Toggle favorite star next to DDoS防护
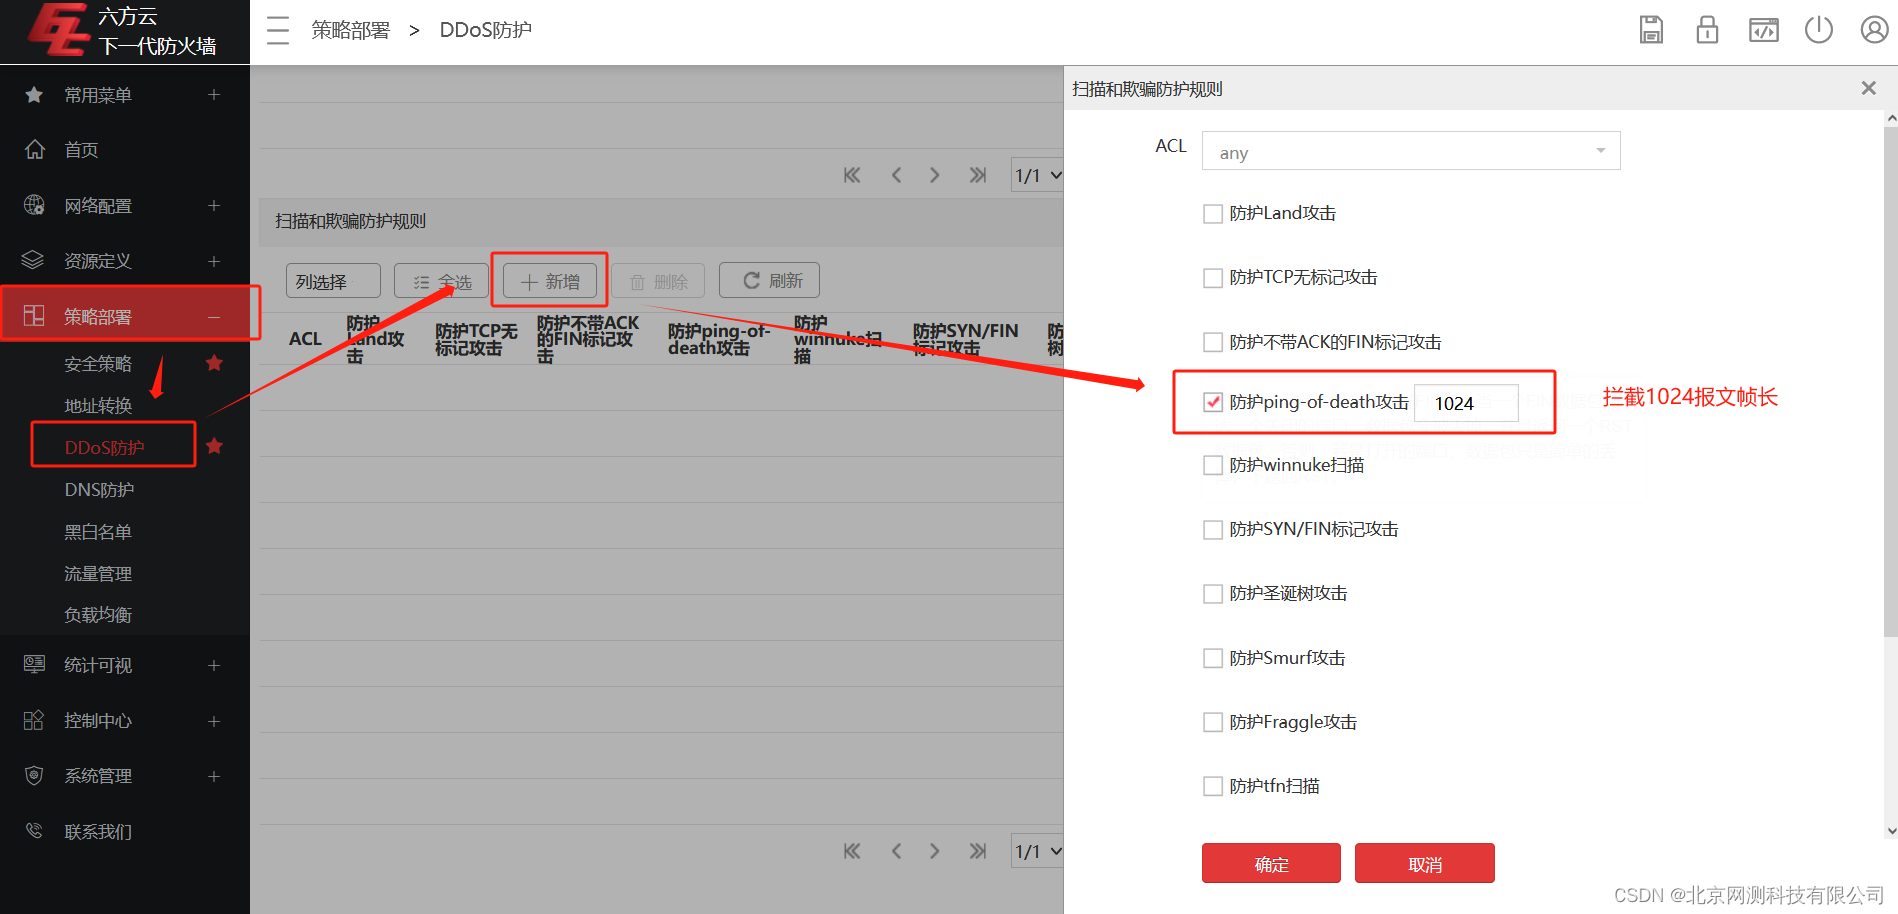The width and height of the screenshot is (1898, 914). pyautogui.click(x=214, y=446)
